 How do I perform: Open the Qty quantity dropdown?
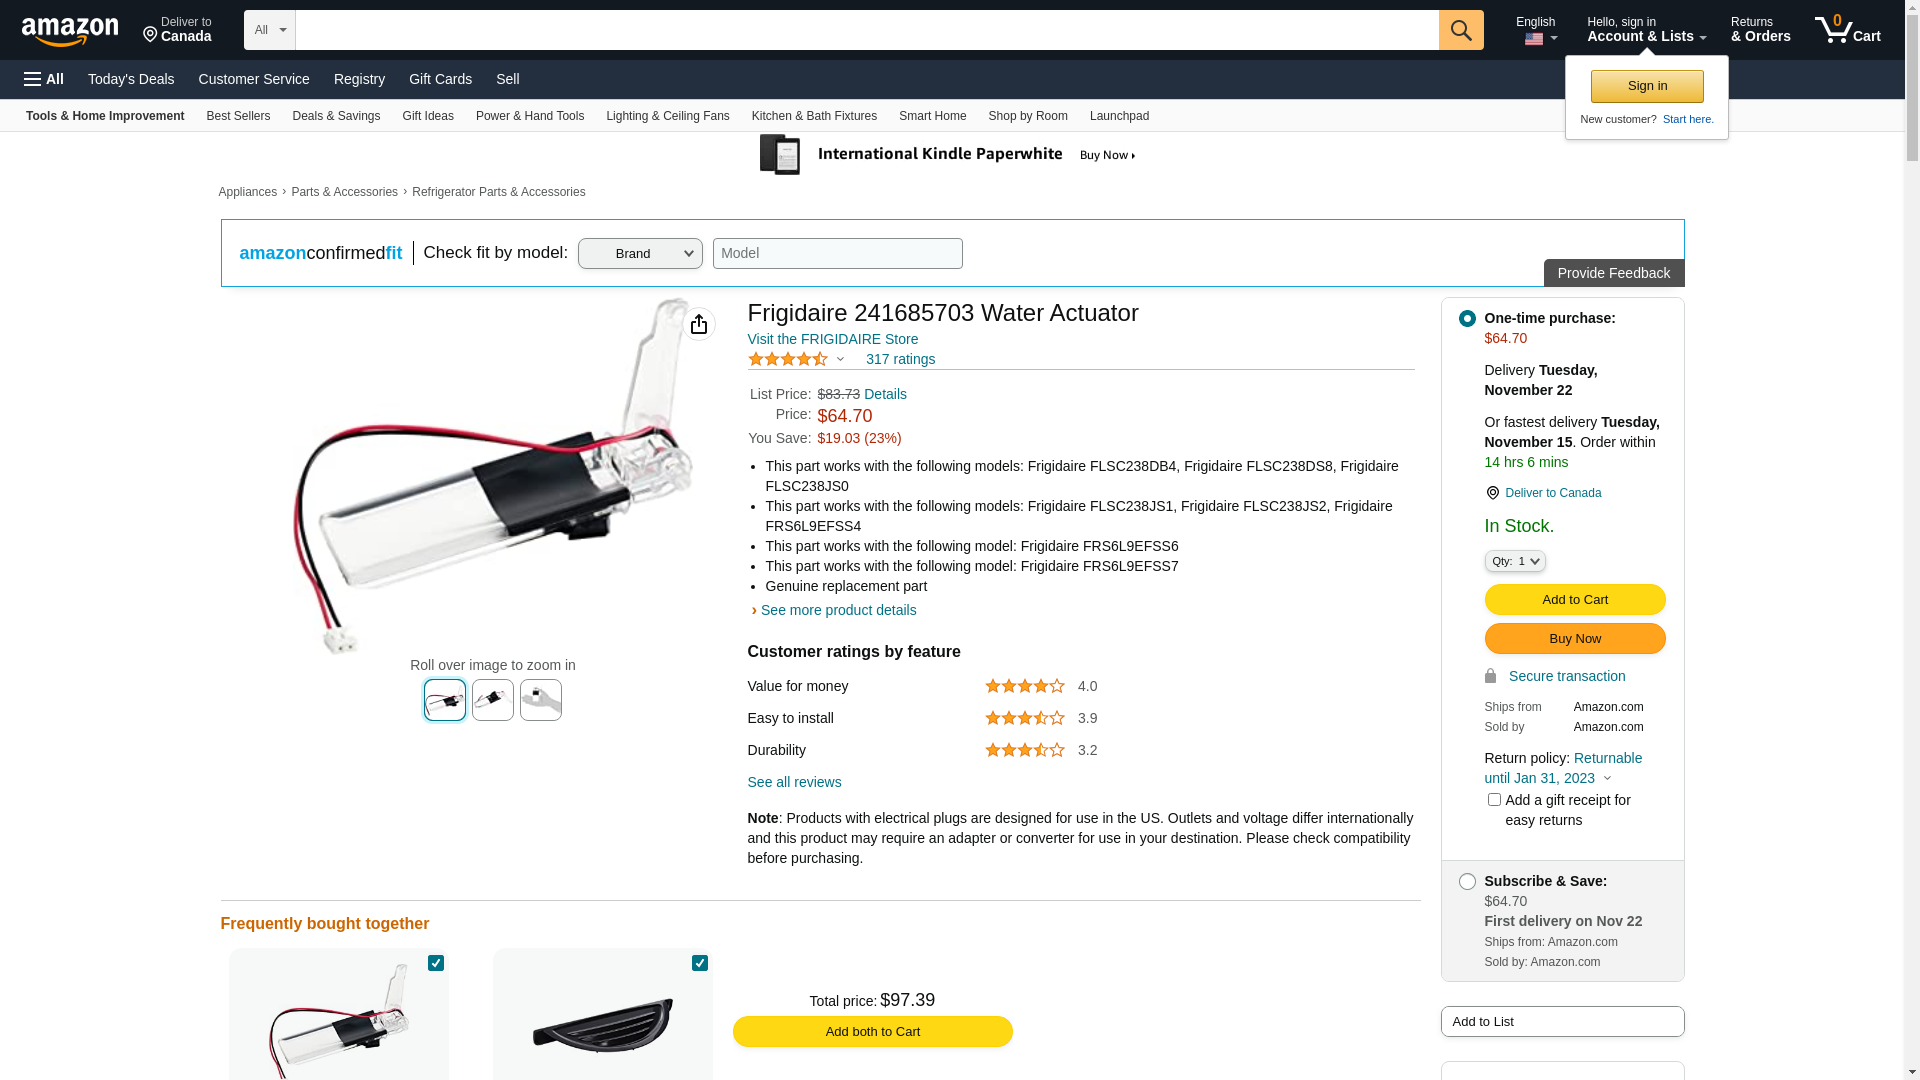pyautogui.click(x=1515, y=561)
